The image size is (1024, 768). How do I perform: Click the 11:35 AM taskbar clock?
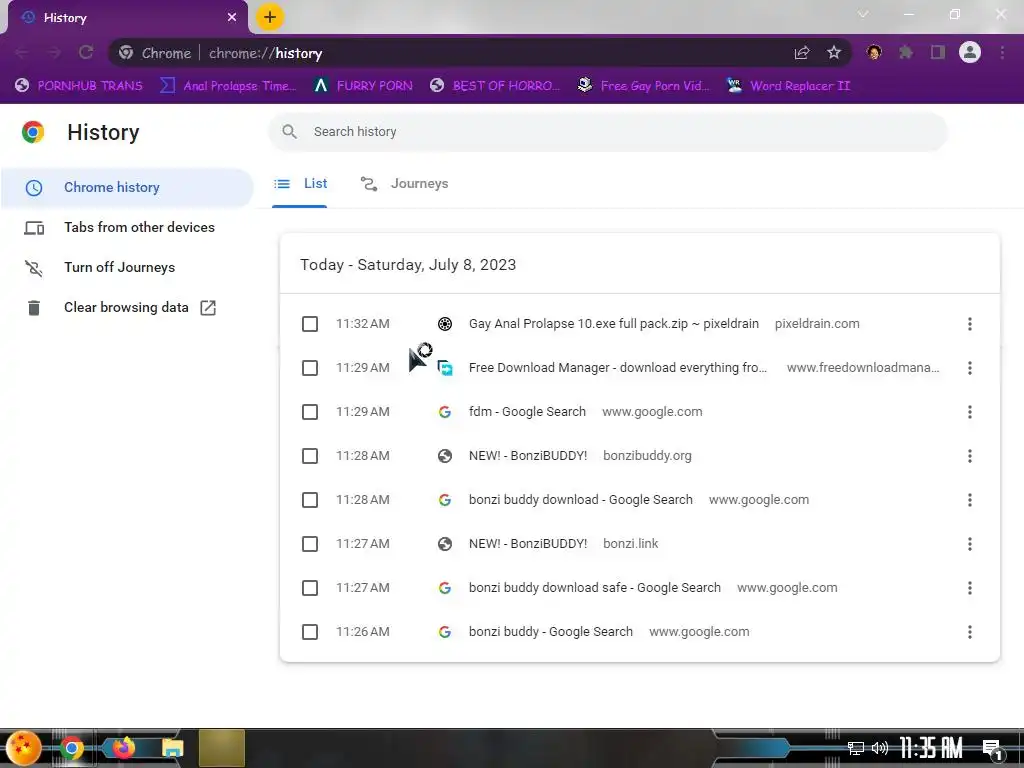pyautogui.click(x=931, y=748)
